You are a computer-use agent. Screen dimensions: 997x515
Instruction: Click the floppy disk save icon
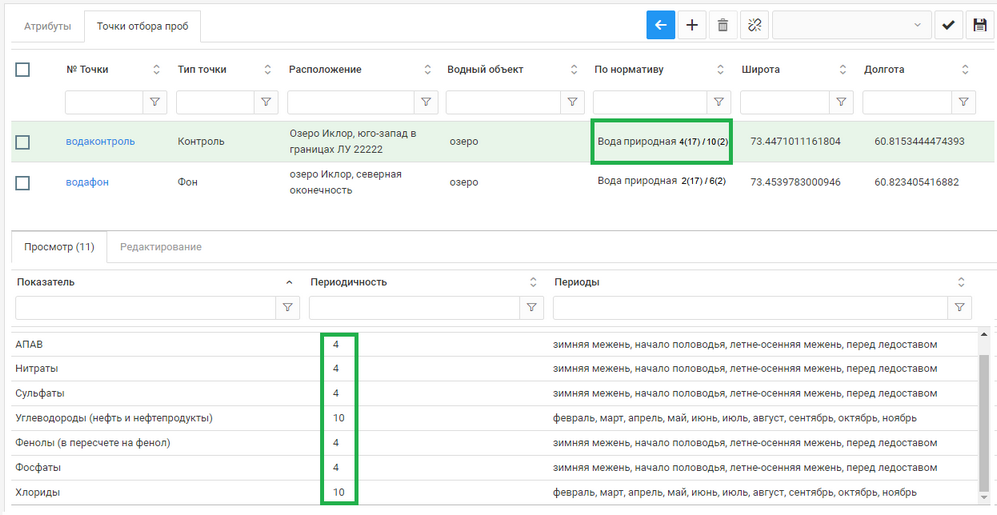point(979,26)
